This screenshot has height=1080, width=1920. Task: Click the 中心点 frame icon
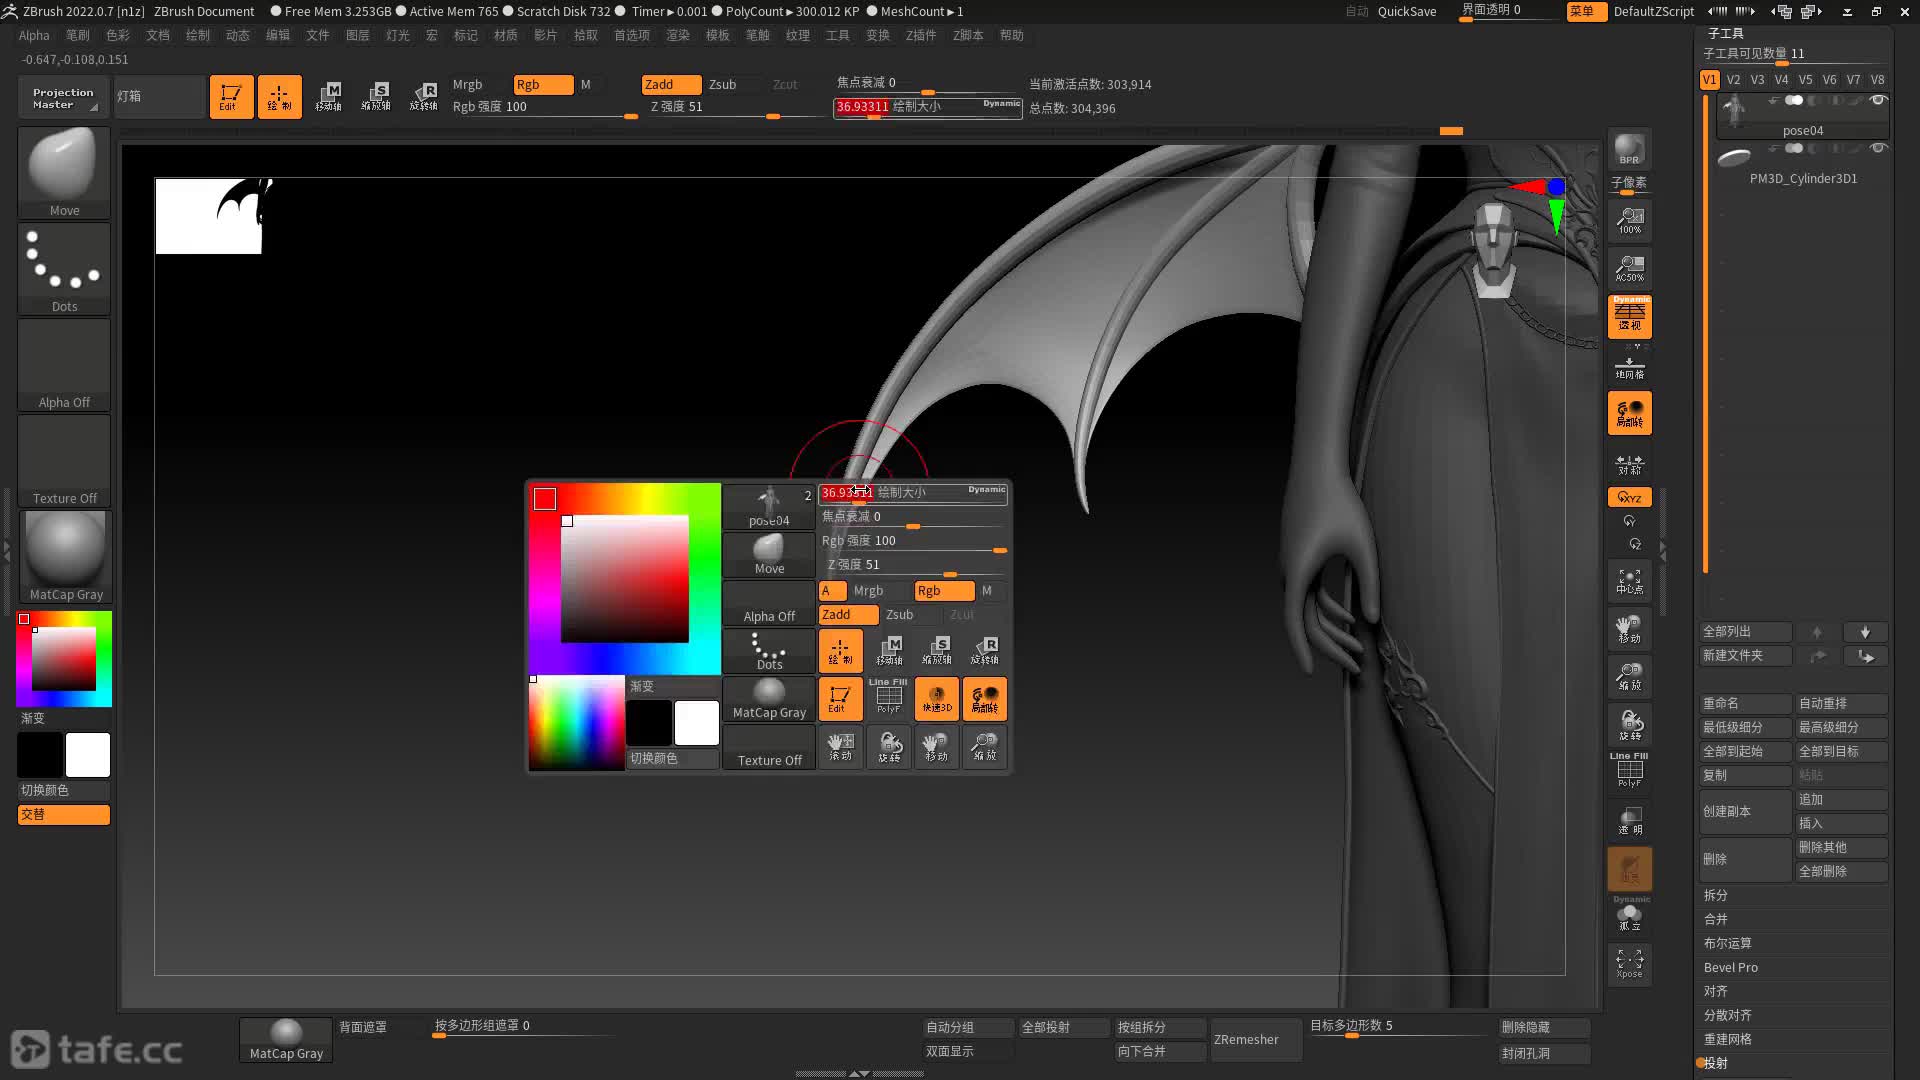point(1629,581)
